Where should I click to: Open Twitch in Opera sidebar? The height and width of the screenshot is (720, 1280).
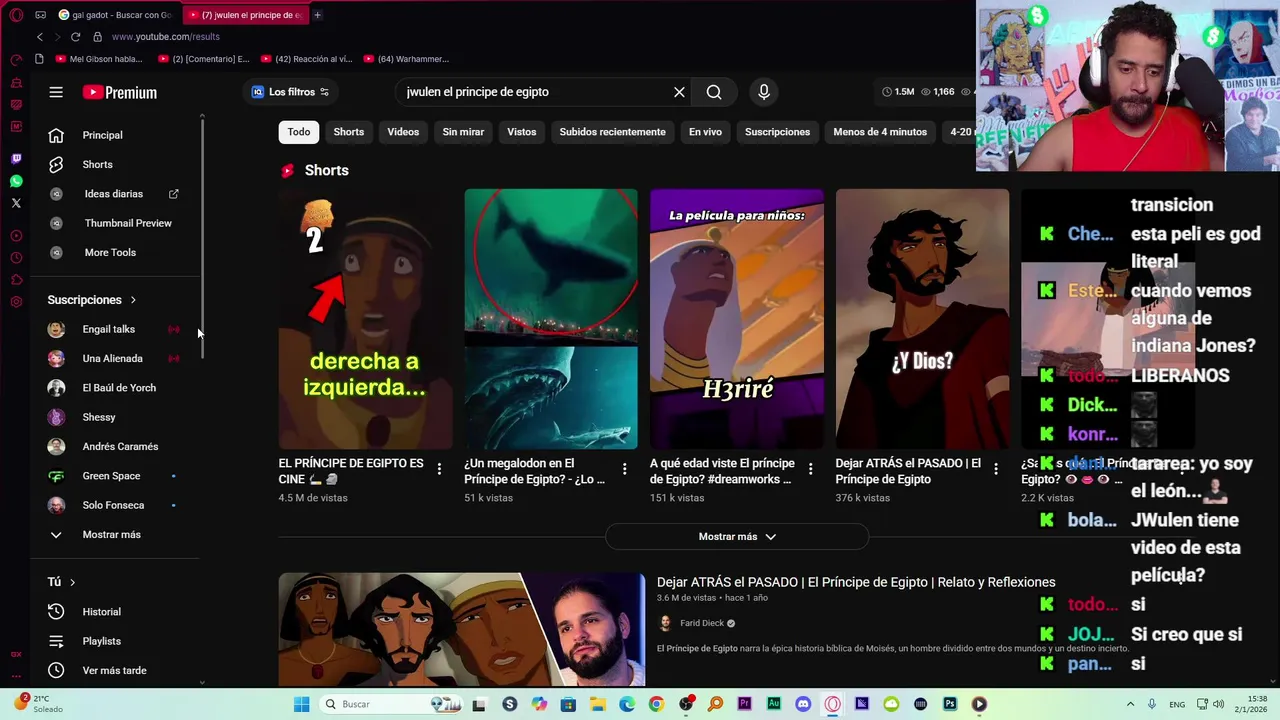[x=16, y=159]
